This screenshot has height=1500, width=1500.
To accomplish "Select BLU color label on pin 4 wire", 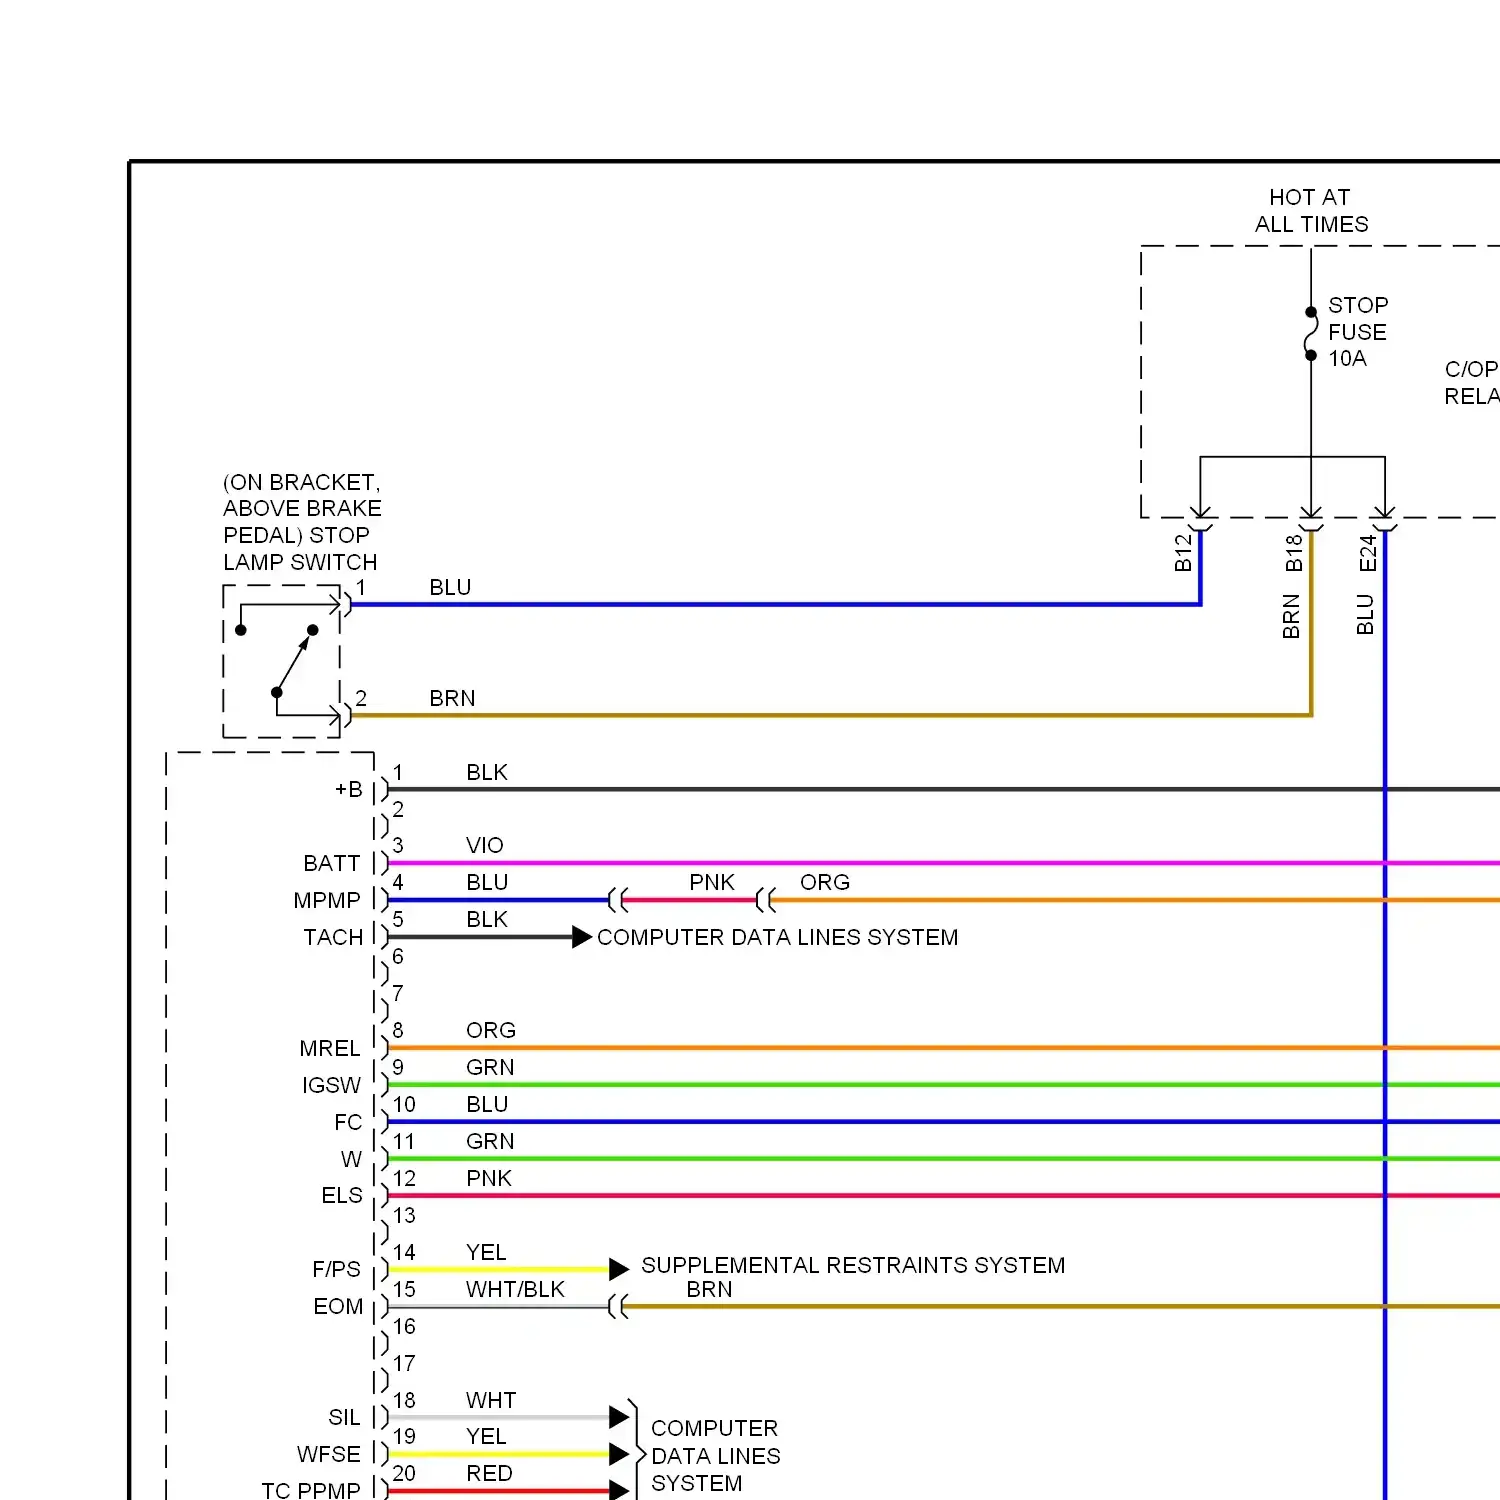I will coord(487,882).
